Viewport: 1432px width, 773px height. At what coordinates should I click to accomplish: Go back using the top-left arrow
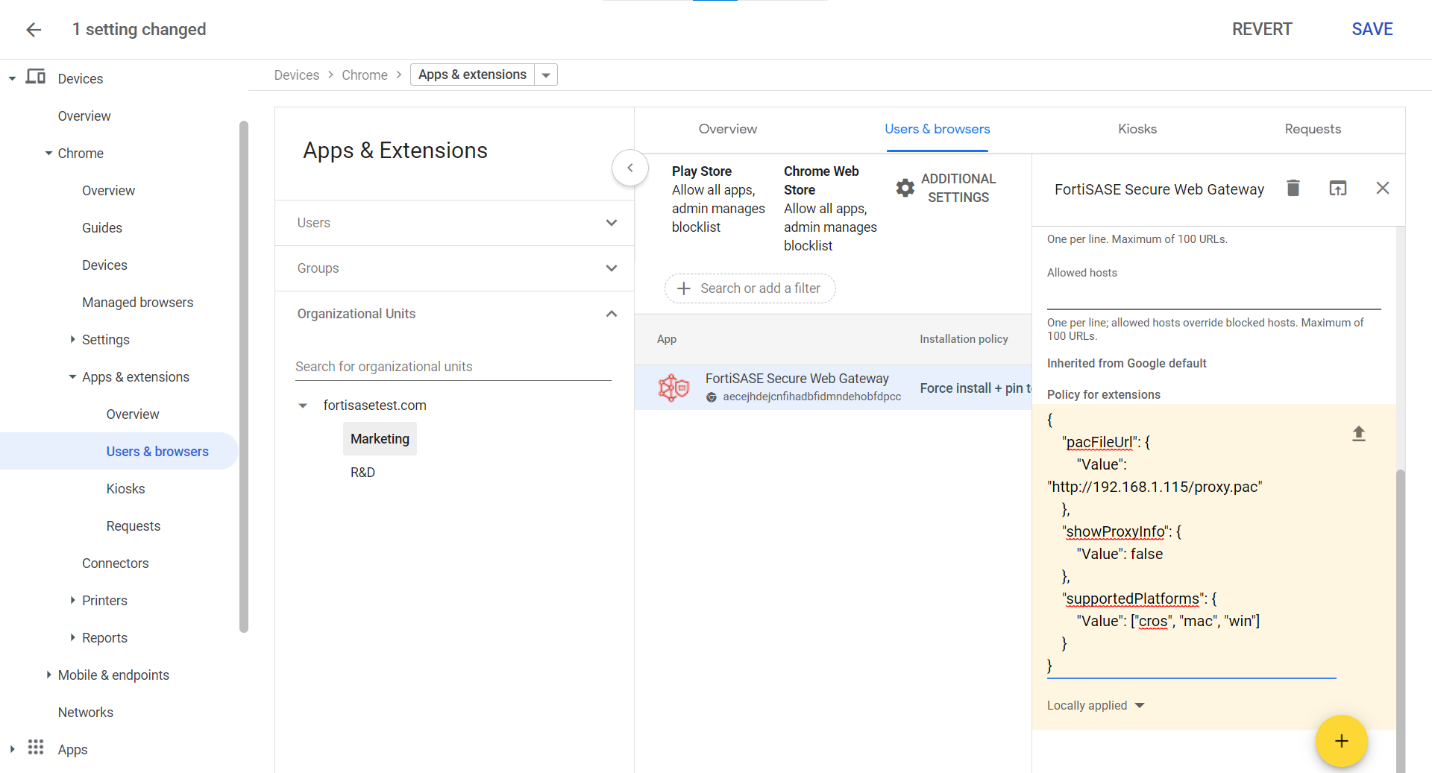click(33, 29)
